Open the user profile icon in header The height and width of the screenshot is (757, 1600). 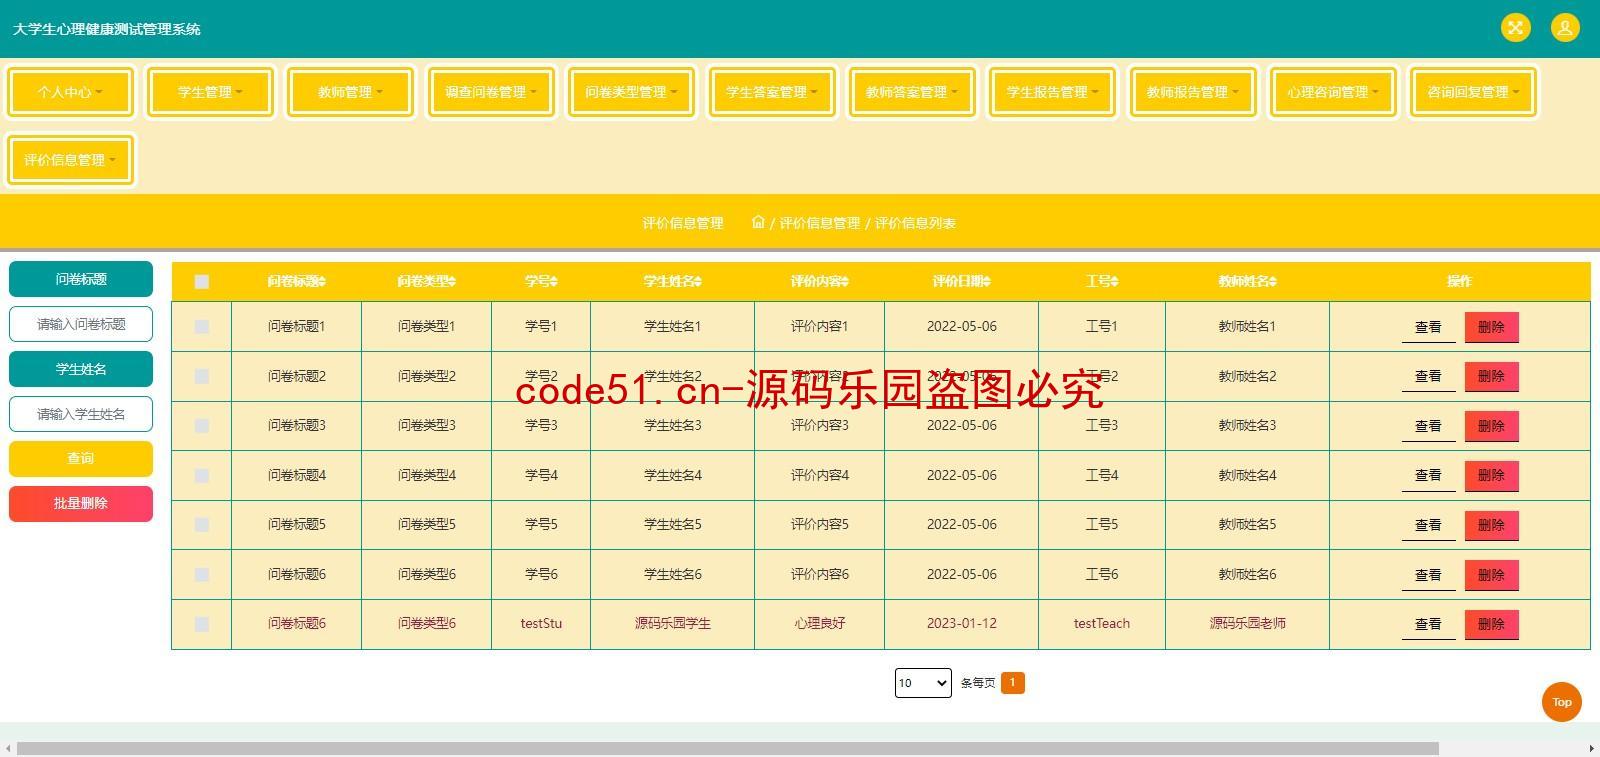(1565, 28)
